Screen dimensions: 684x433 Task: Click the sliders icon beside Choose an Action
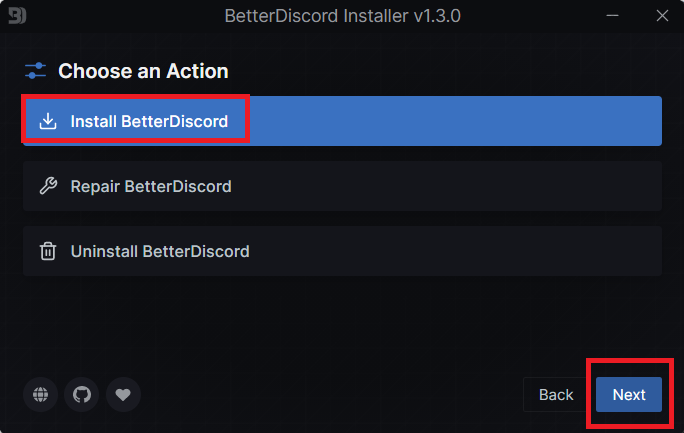click(36, 71)
